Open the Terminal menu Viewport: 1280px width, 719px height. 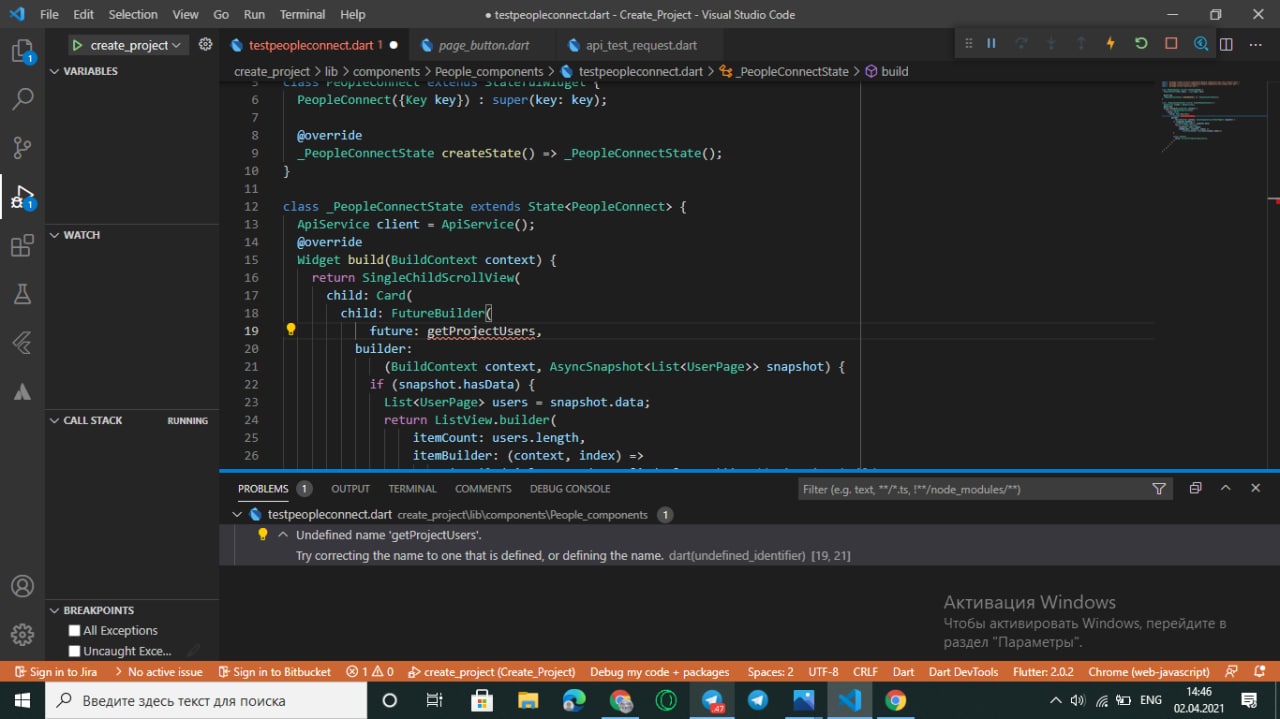tap(302, 15)
